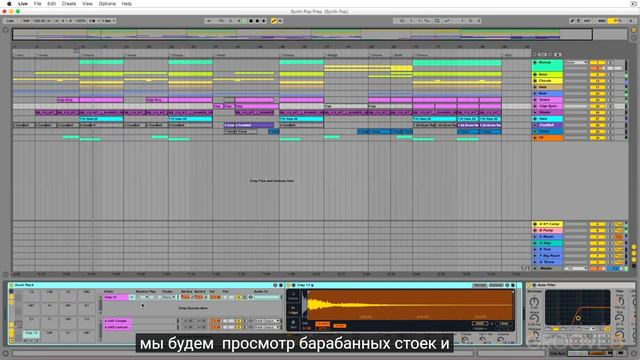Toggle the info view circle at bottom-left
Image resolution: width=640 pixels, height=360 pixels.
[x=5, y=353]
